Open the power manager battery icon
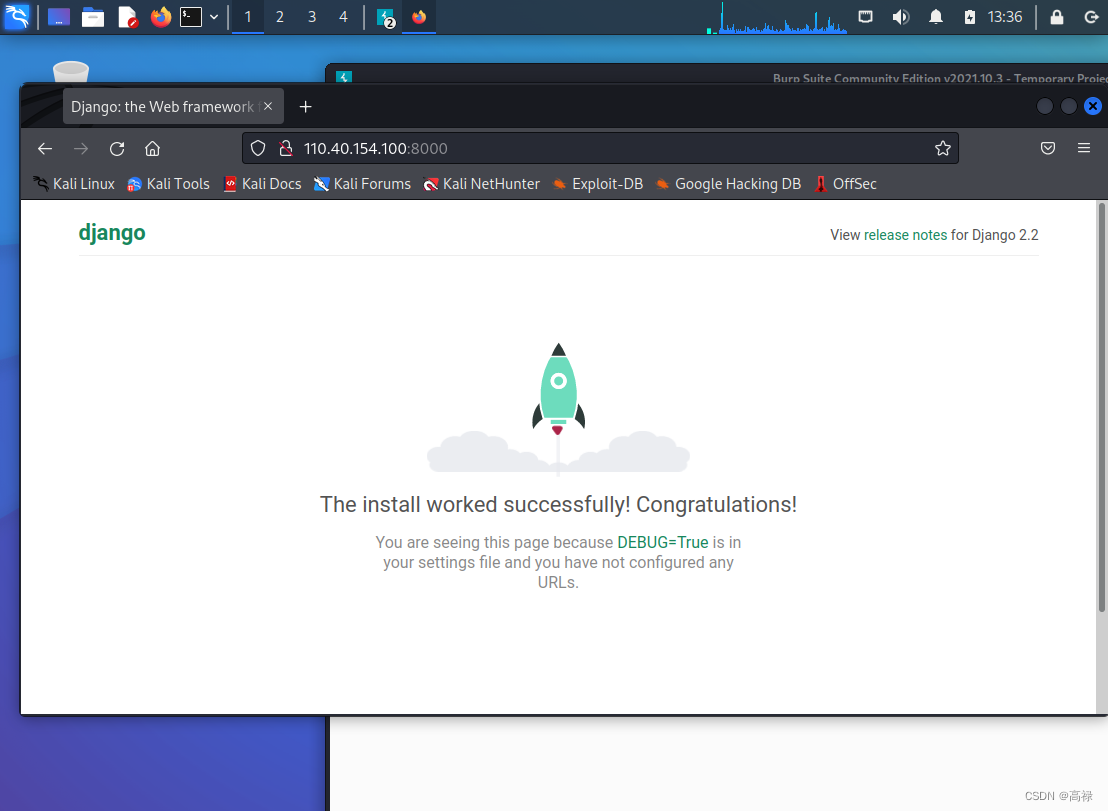The height and width of the screenshot is (811, 1108). point(970,17)
